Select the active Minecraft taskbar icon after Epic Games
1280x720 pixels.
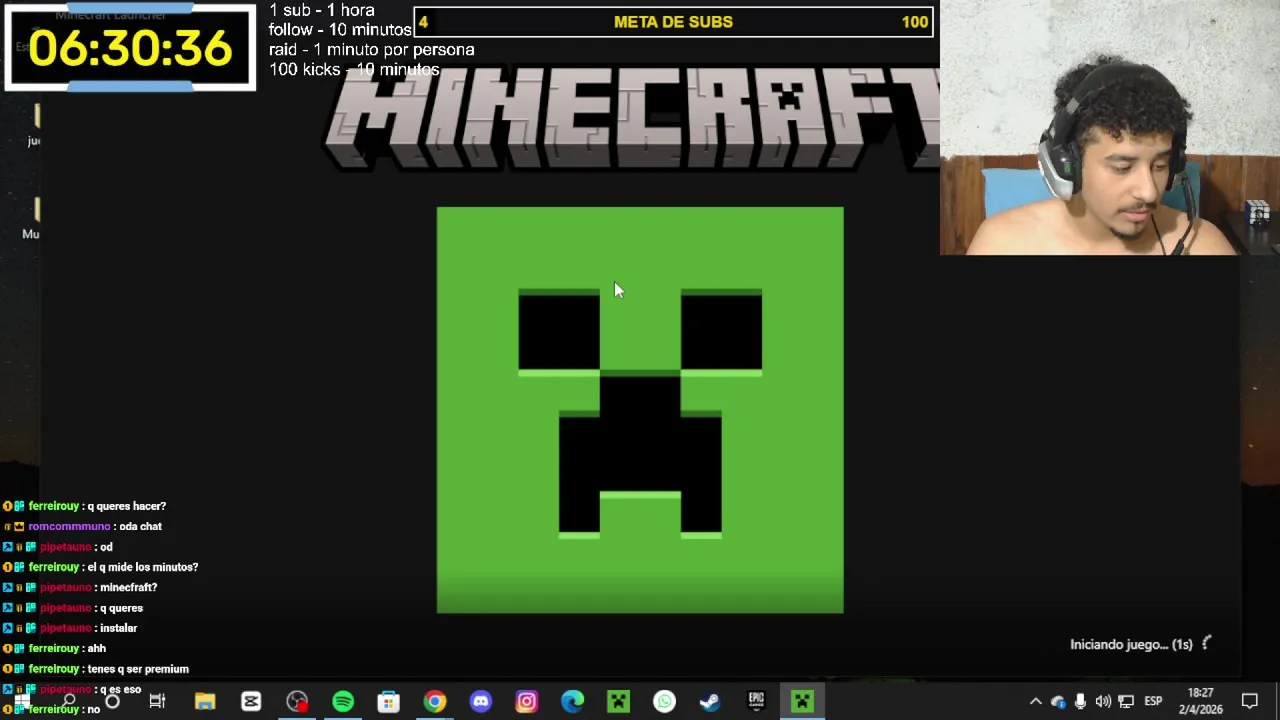tap(802, 701)
